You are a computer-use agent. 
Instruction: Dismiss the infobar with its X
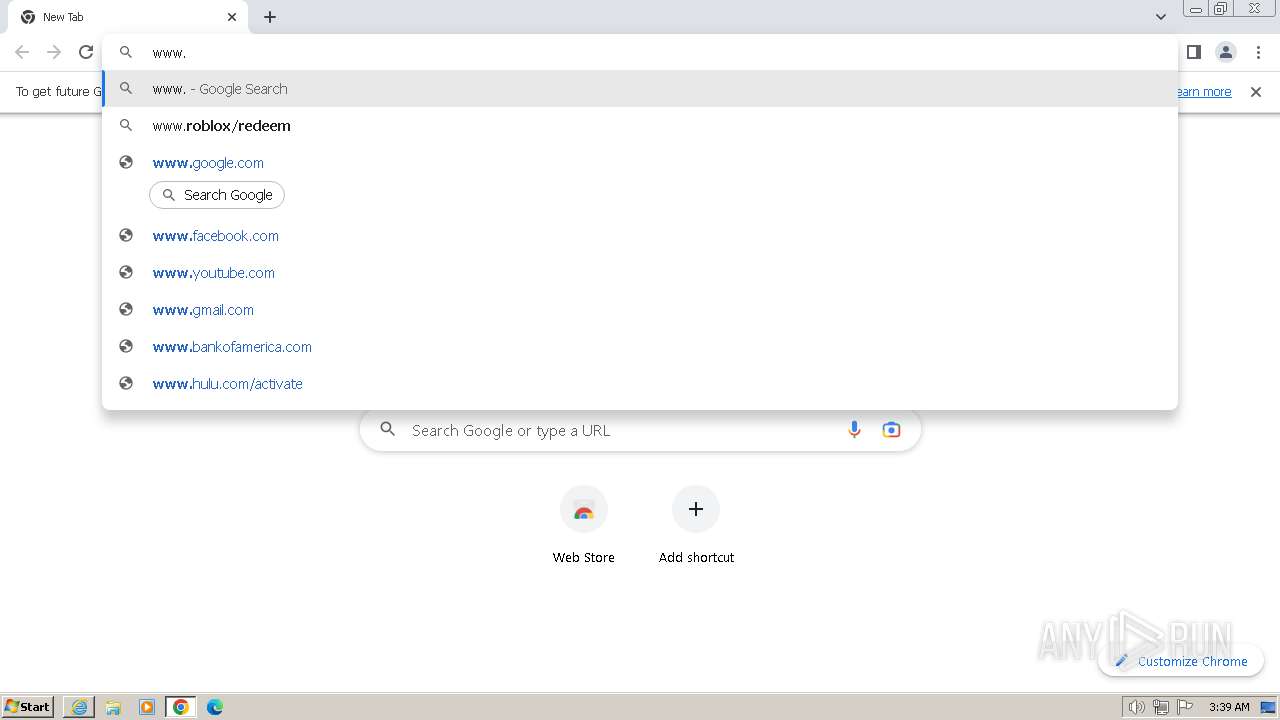[x=1256, y=92]
